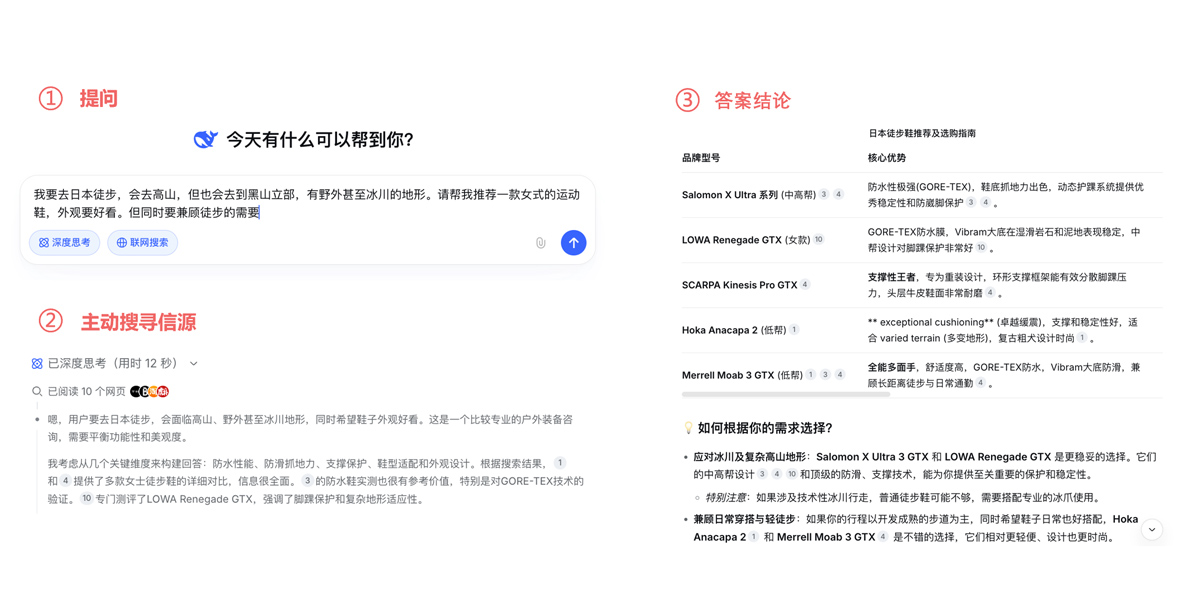The width and height of the screenshot is (1200, 600).
Task: Open citation 10 next to LOWA Renegade GTX
Action: pos(818,240)
